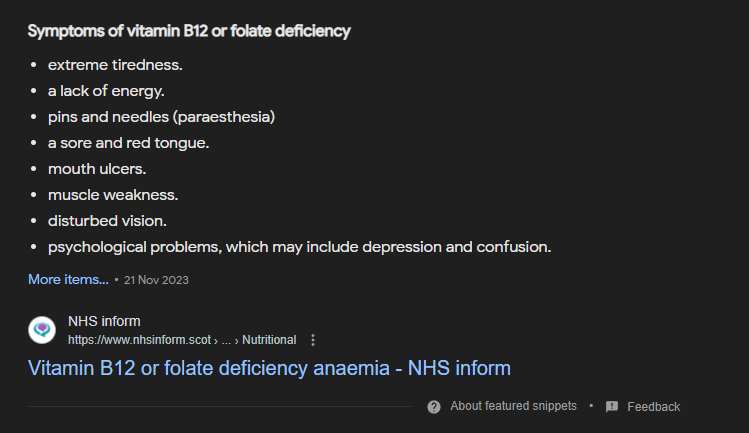Click the Nutritional breadcrumb segment

(x=269, y=340)
